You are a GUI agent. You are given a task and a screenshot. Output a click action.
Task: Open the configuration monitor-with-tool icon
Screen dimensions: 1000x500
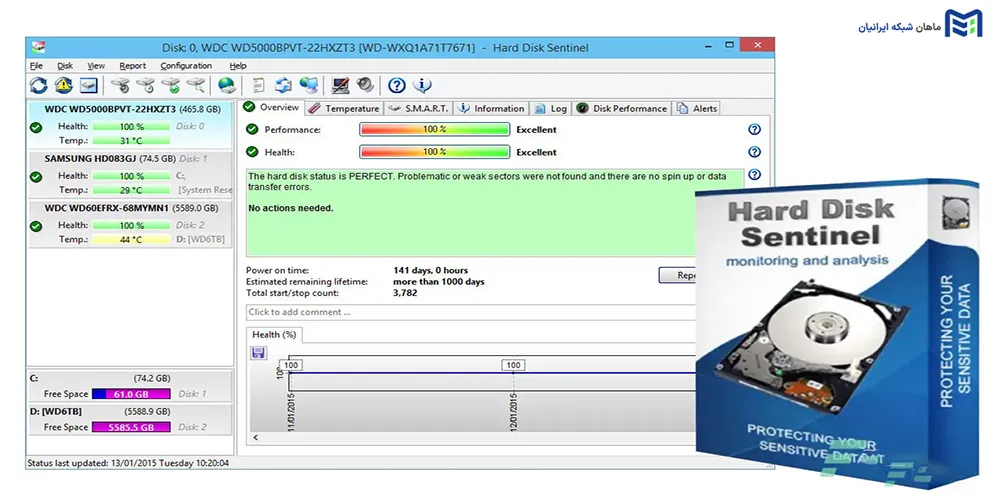[341, 85]
